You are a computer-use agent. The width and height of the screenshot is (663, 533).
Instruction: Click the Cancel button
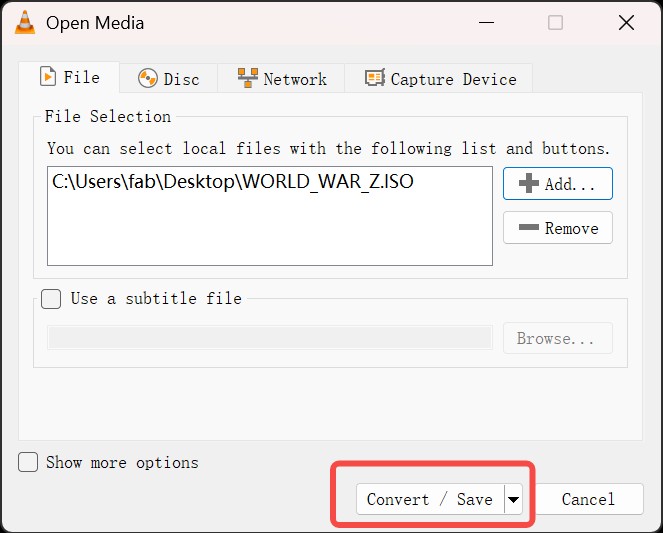[588, 499]
